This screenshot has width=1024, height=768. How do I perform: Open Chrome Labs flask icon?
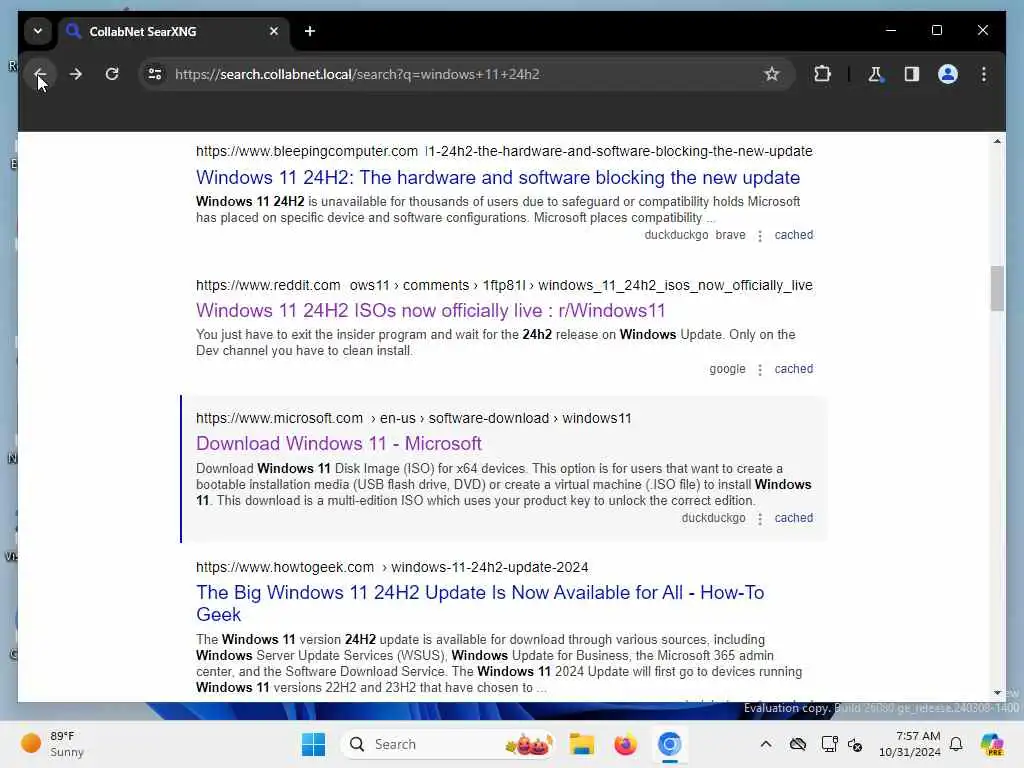875,74
